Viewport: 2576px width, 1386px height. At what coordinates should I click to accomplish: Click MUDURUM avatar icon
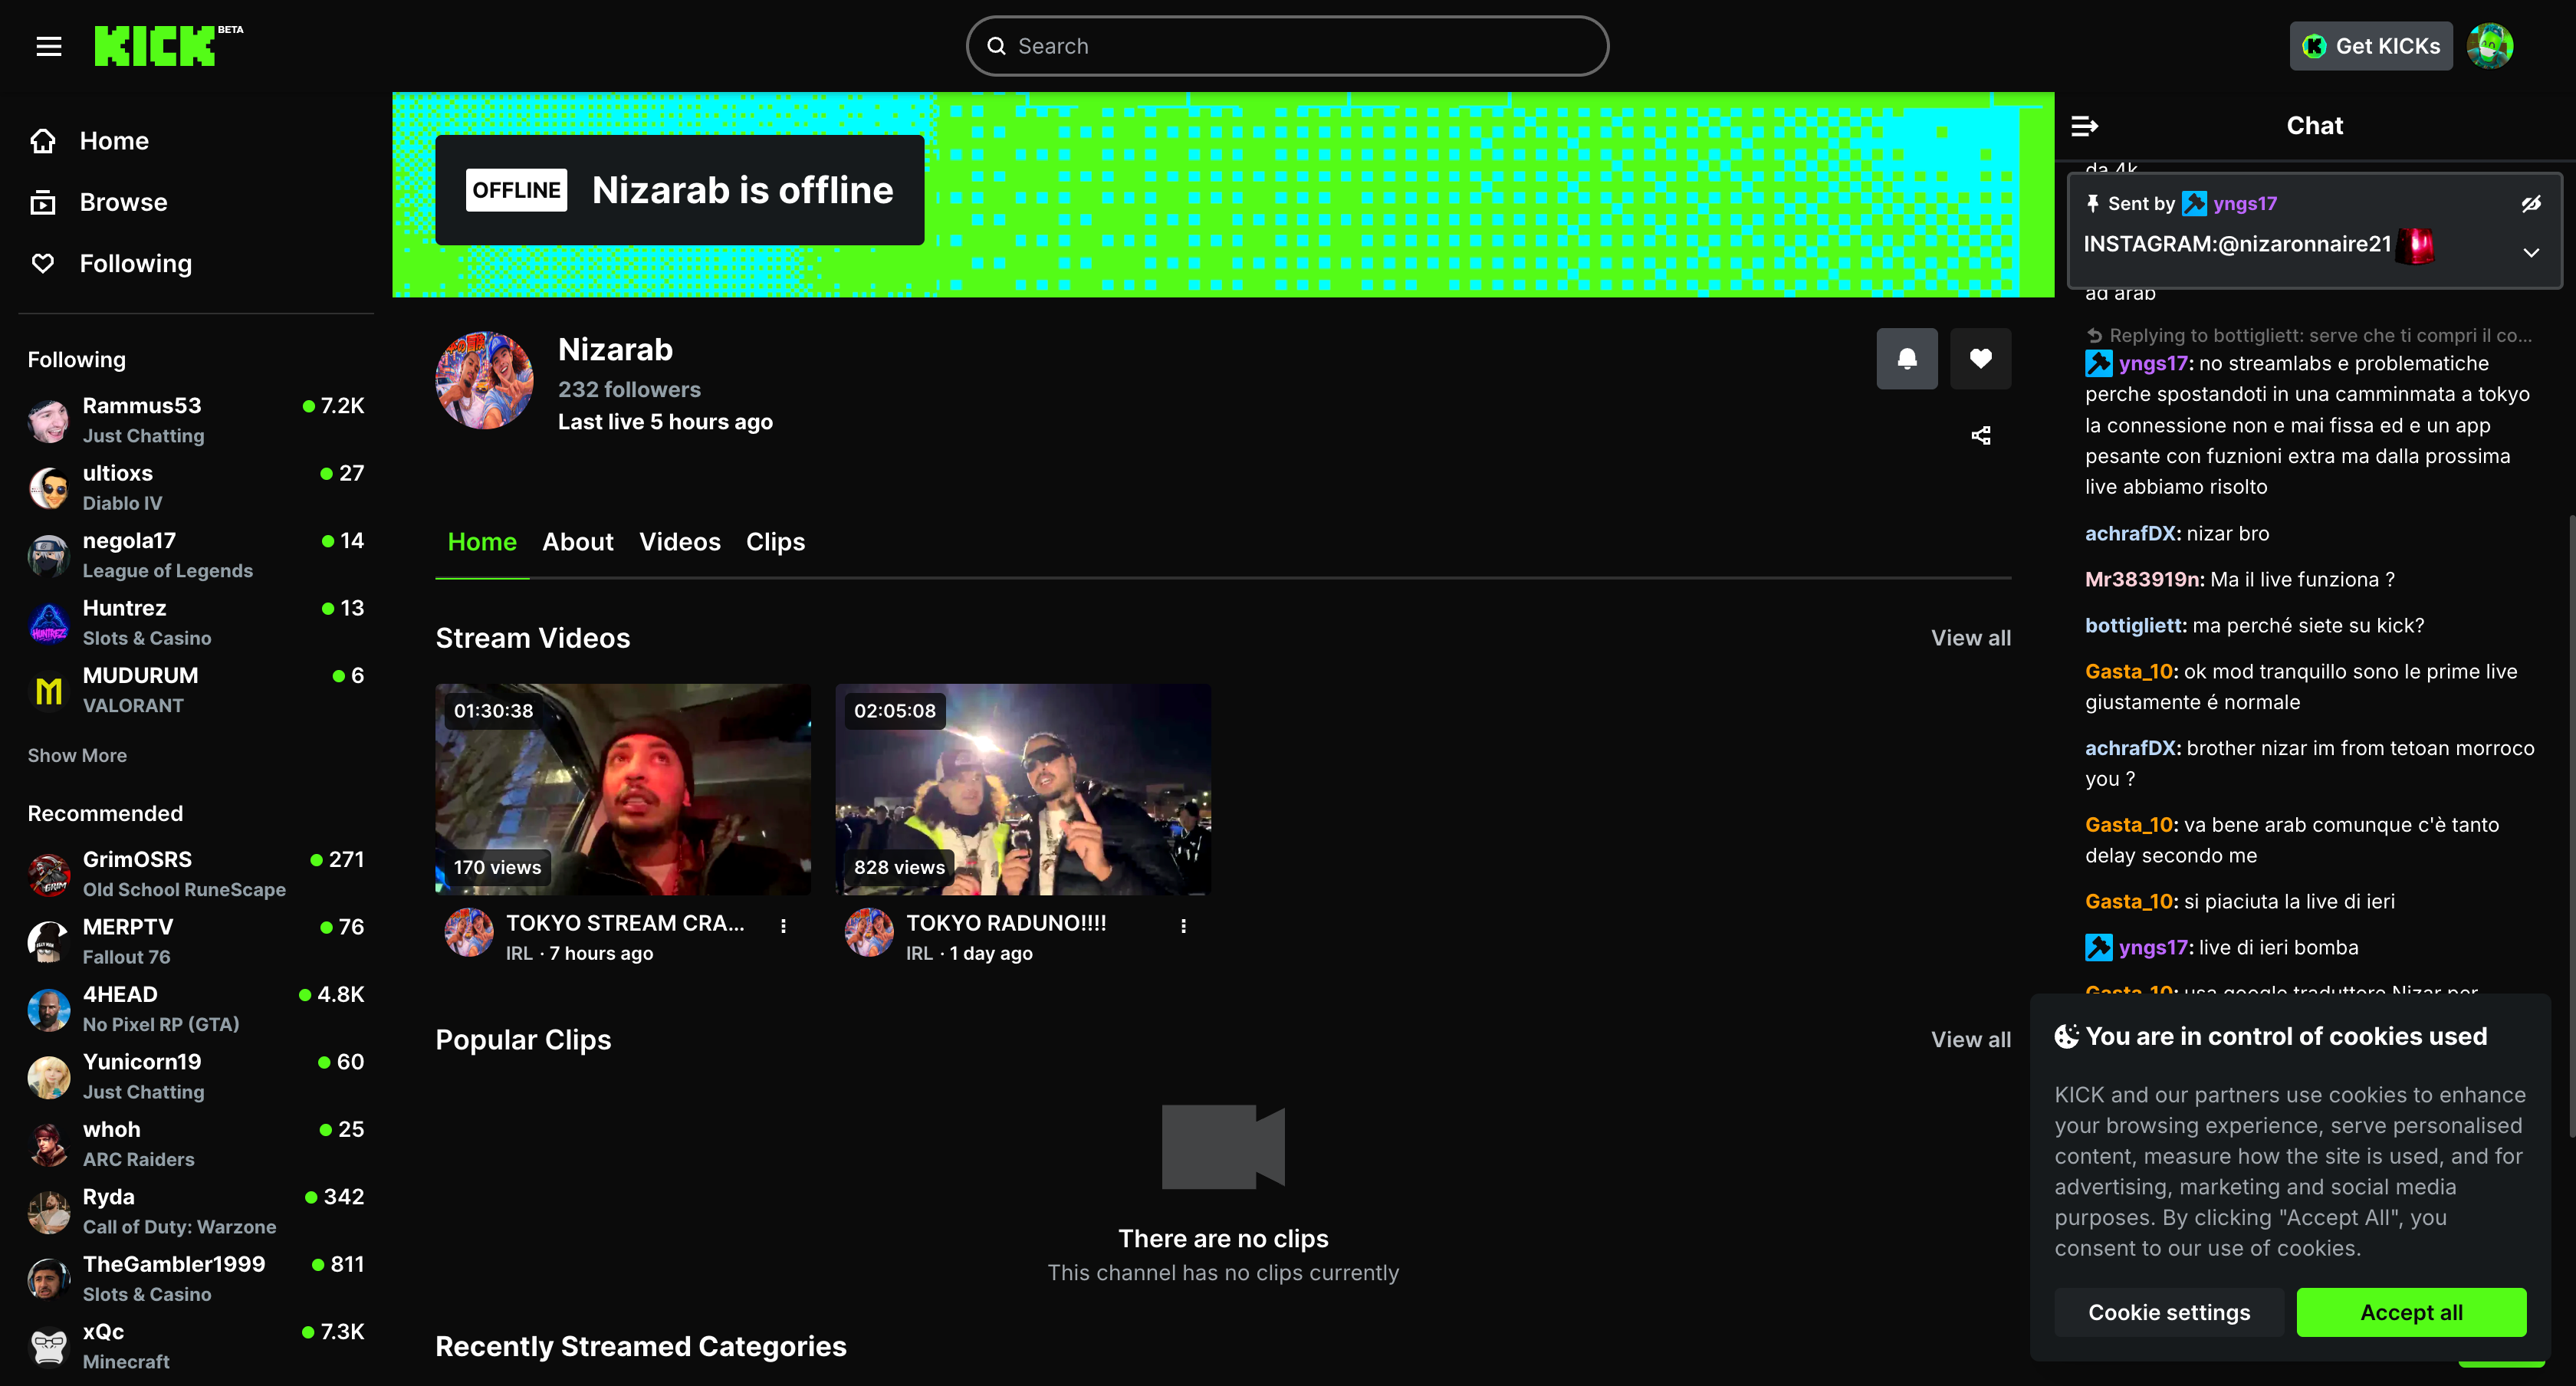[x=48, y=690]
